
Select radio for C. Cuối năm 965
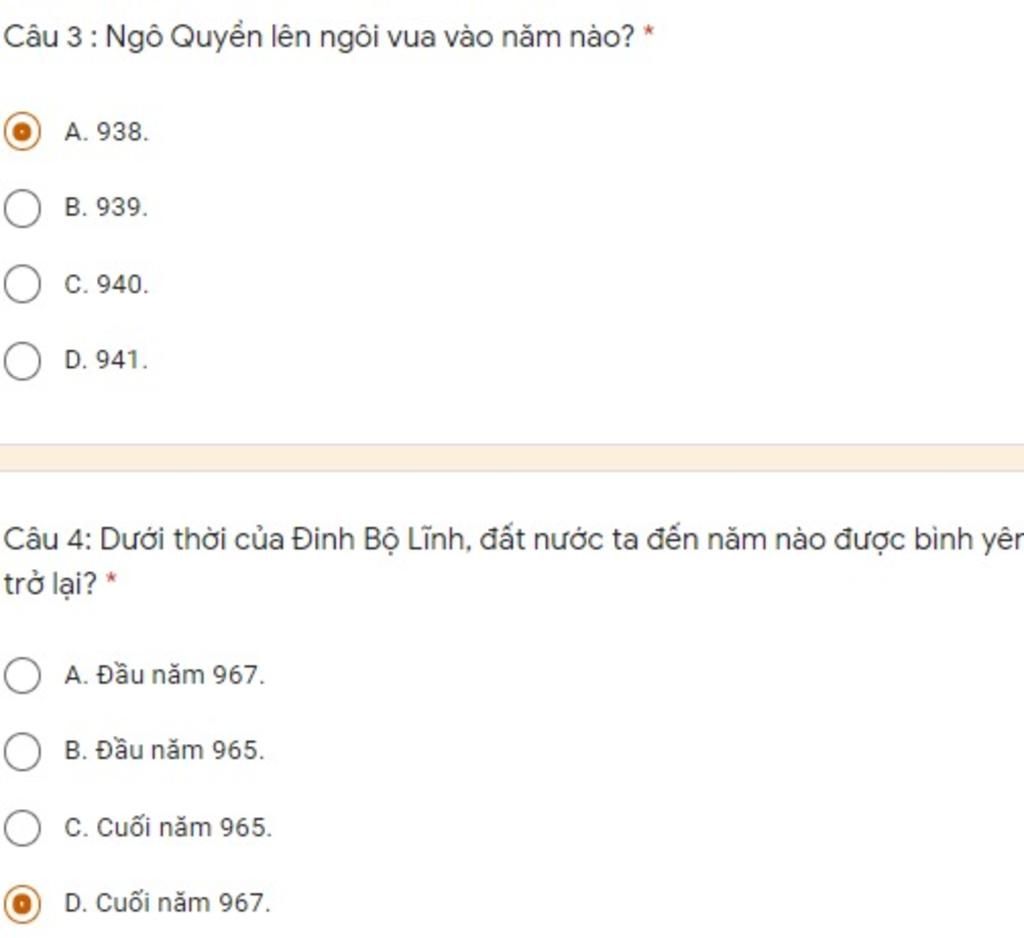22,827
